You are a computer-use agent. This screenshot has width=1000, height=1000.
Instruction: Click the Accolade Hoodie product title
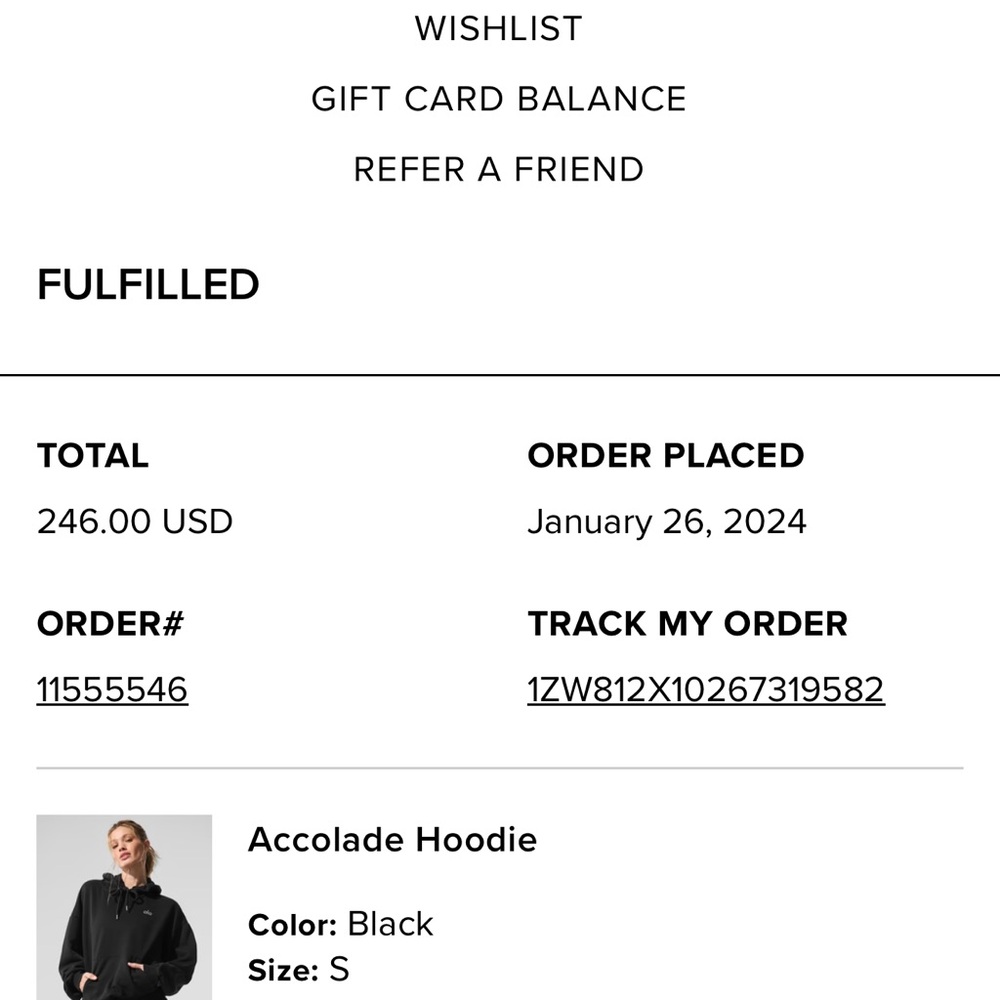[x=392, y=839]
